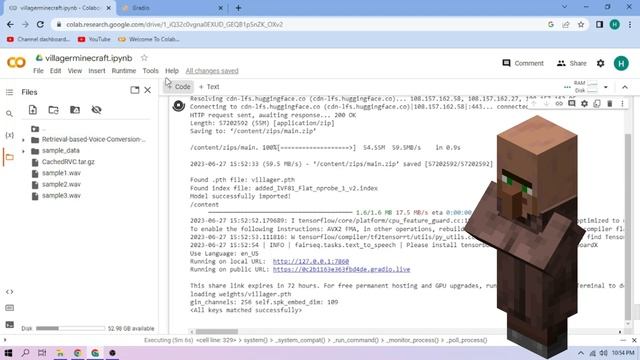Copy link to cell icon
The width and height of the screenshot is (640, 360).
coord(559,104)
